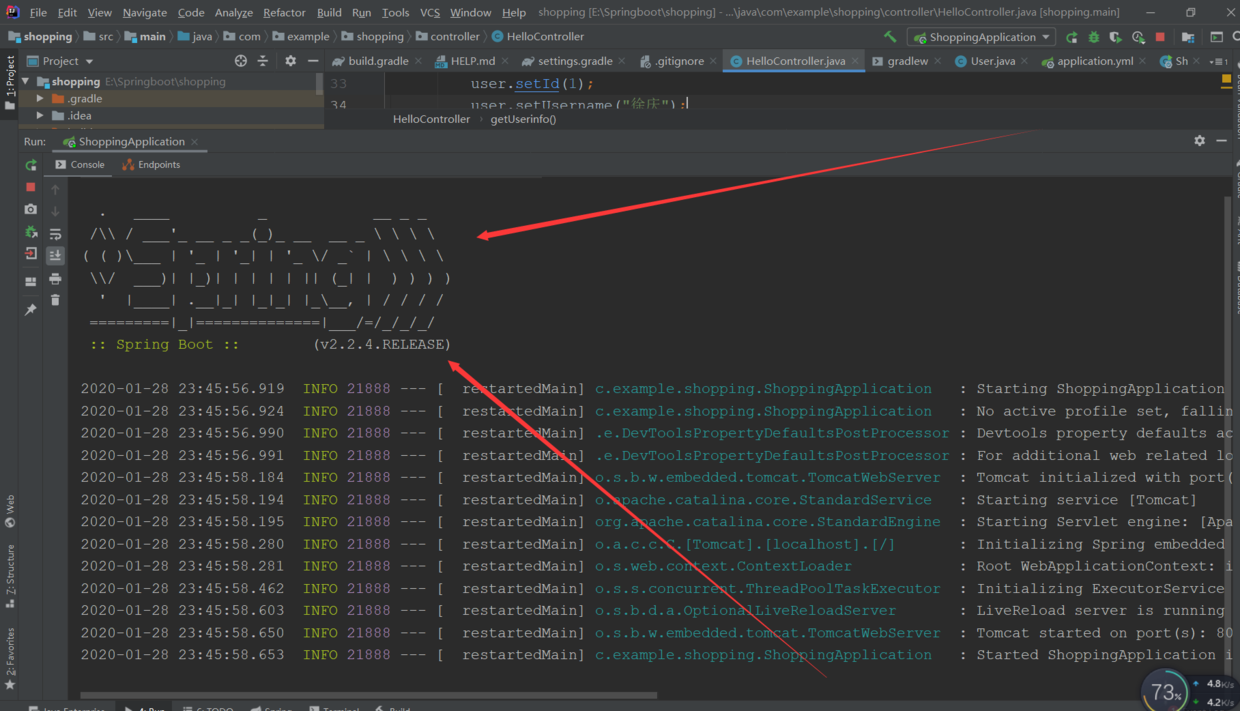Image resolution: width=1240 pixels, height=711 pixels.
Task: Open the Edit menu
Action: (67, 13)
